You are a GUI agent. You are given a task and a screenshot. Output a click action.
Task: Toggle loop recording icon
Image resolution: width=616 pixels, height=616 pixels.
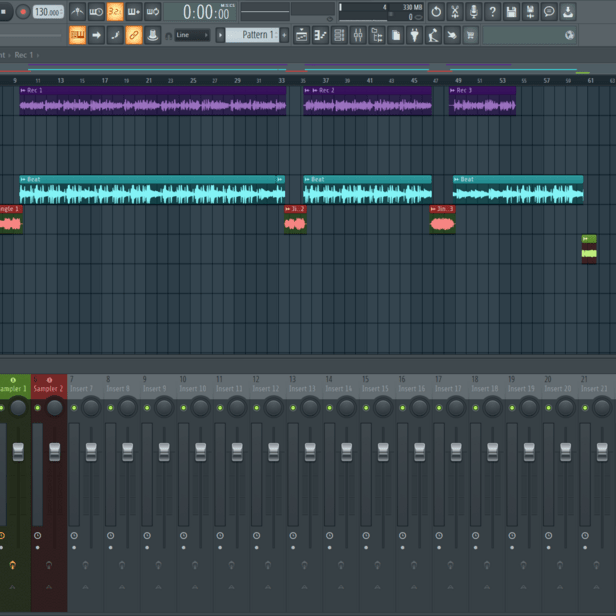click(x=153, y=12)
